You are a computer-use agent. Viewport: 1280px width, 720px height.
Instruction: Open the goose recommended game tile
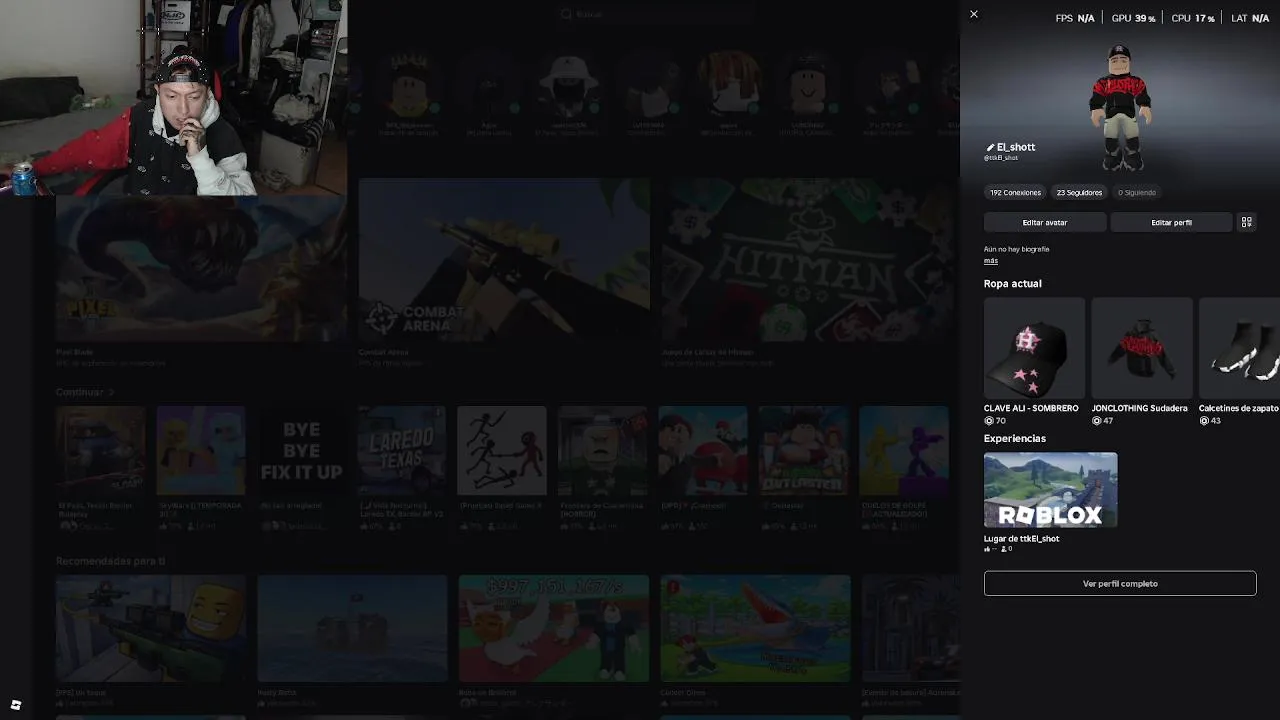[554, 628]
